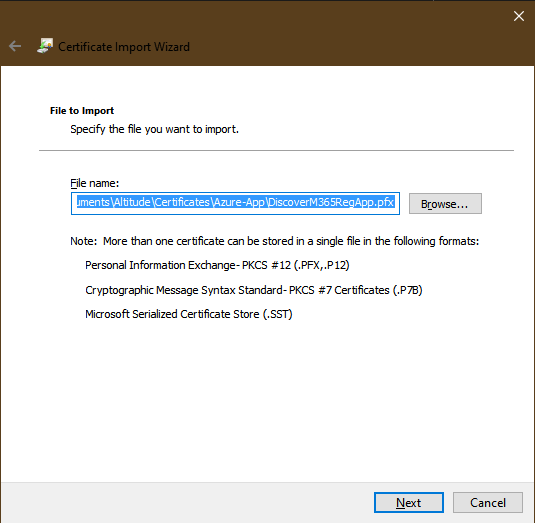Viewport: 535px width, 523px height.
Task: Proceed with the Next button
Action: (x=409, y=502)
